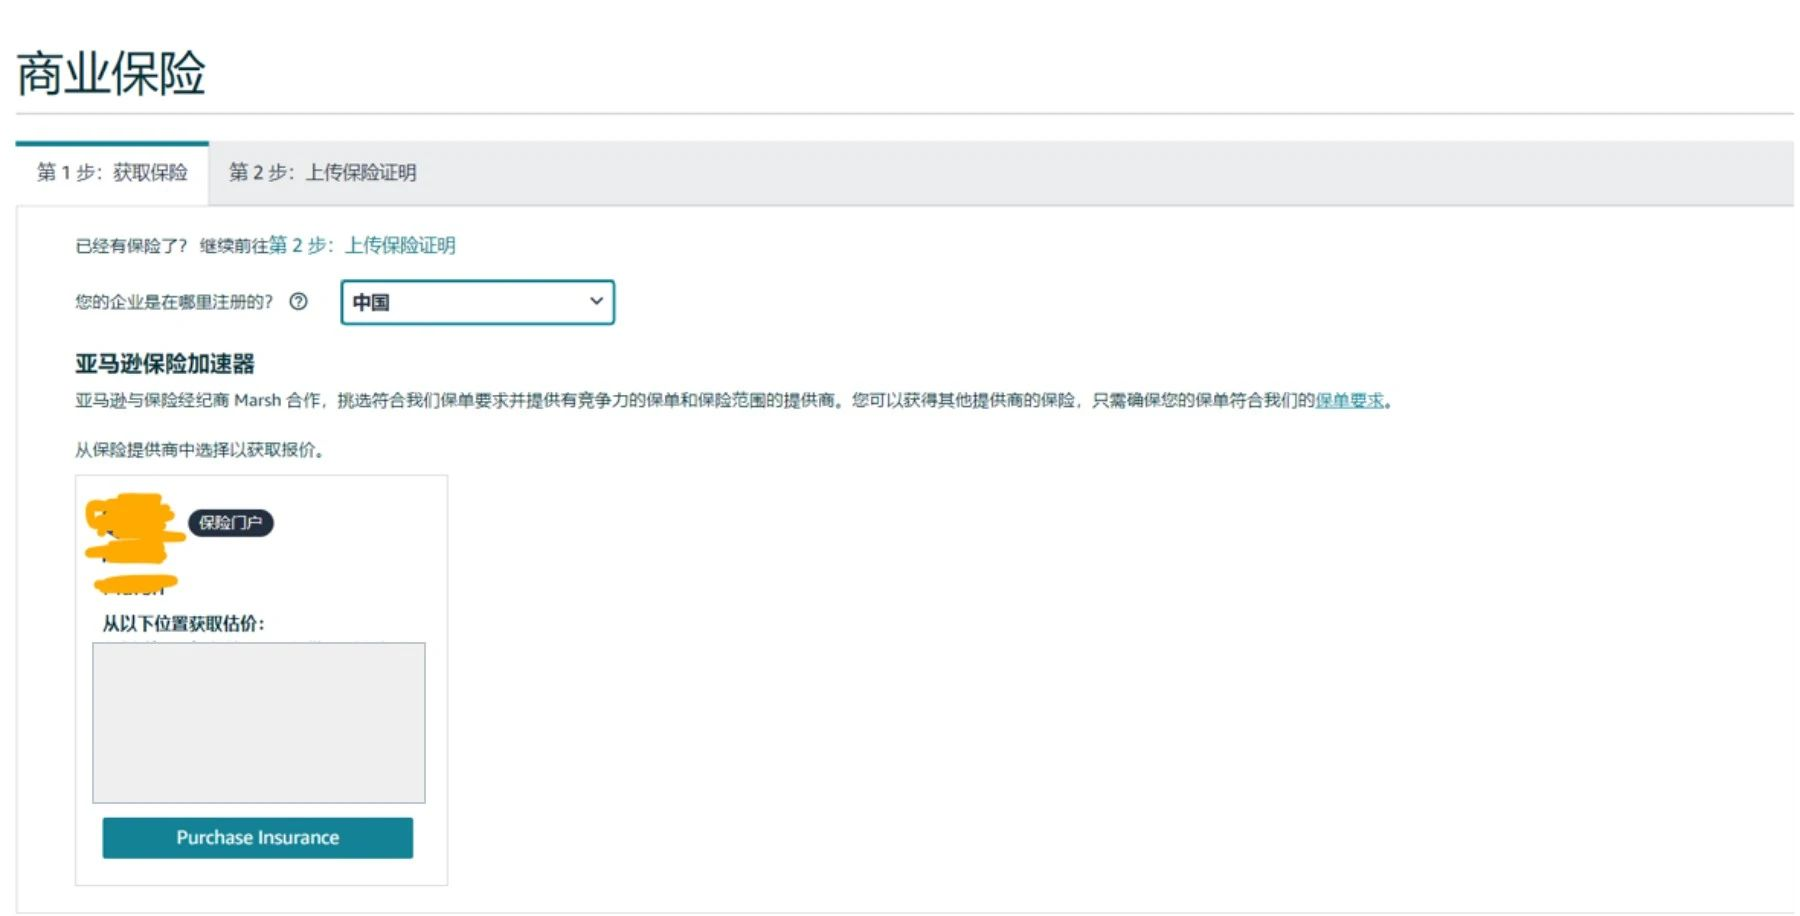Click the insurance portal pill label
Viewport: 1800px width, 916px height.
pos(230,523)
